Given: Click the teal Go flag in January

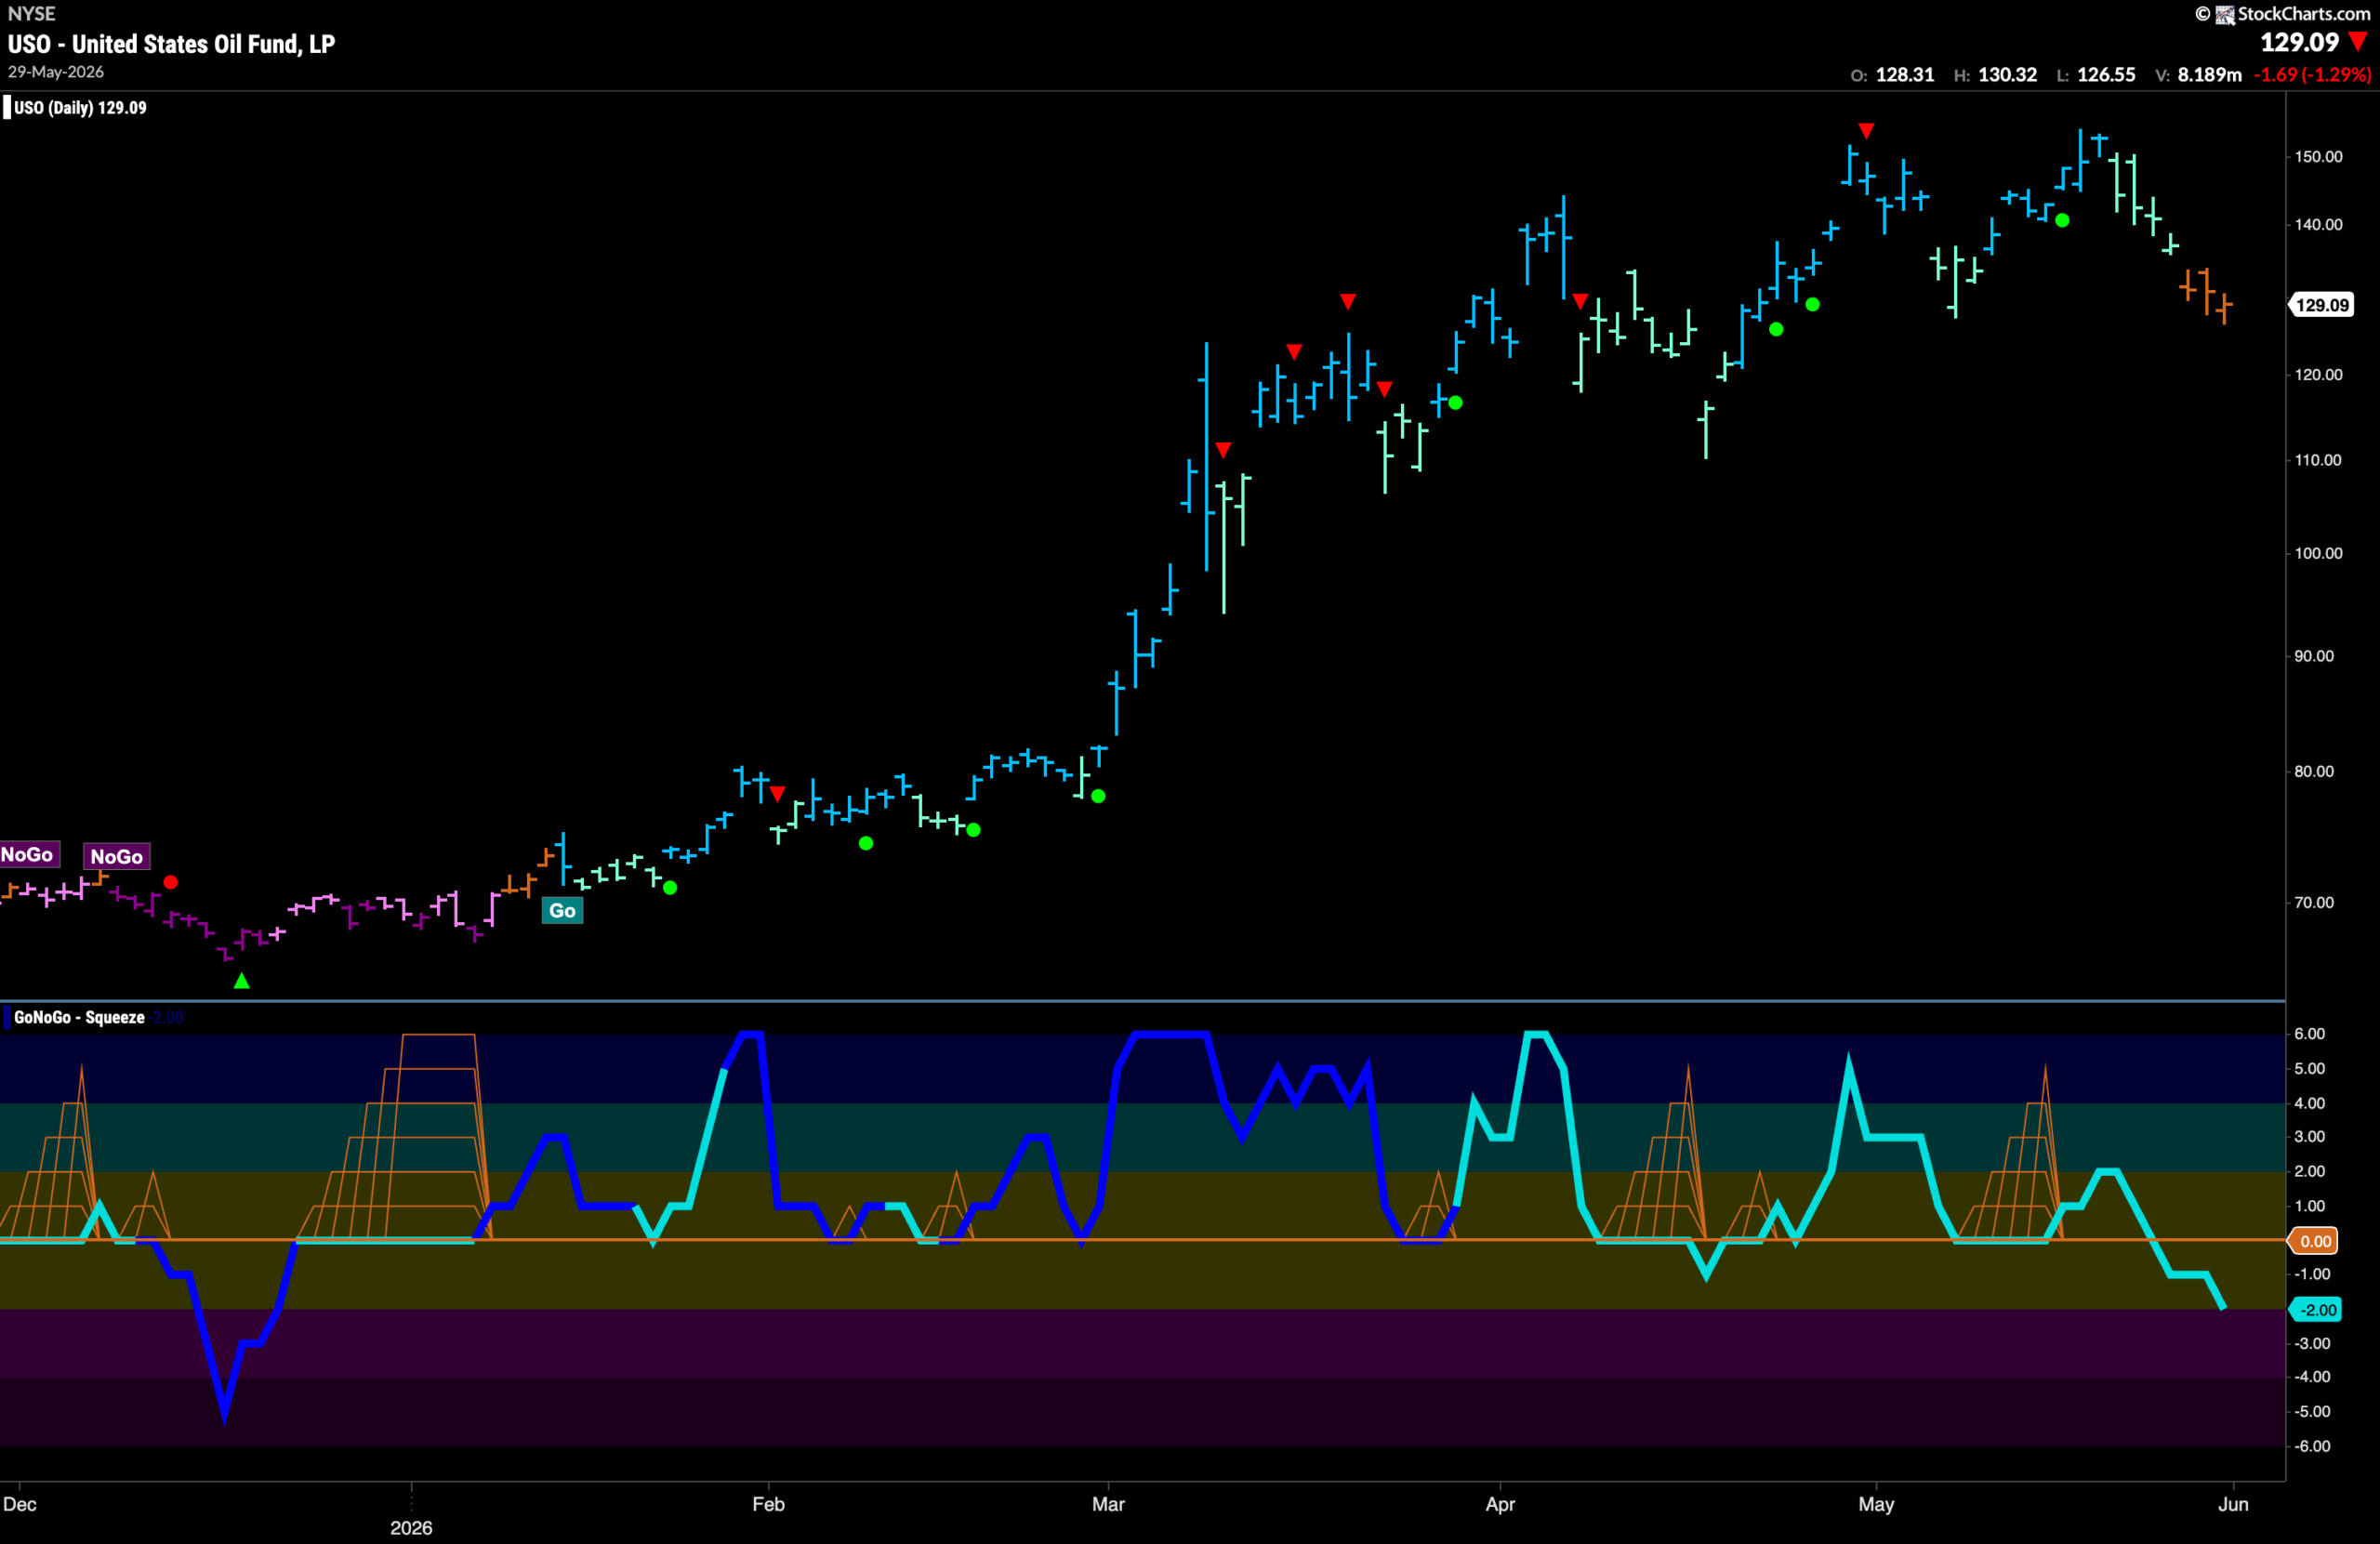Looking at the screenshot, I should (562, 910).
